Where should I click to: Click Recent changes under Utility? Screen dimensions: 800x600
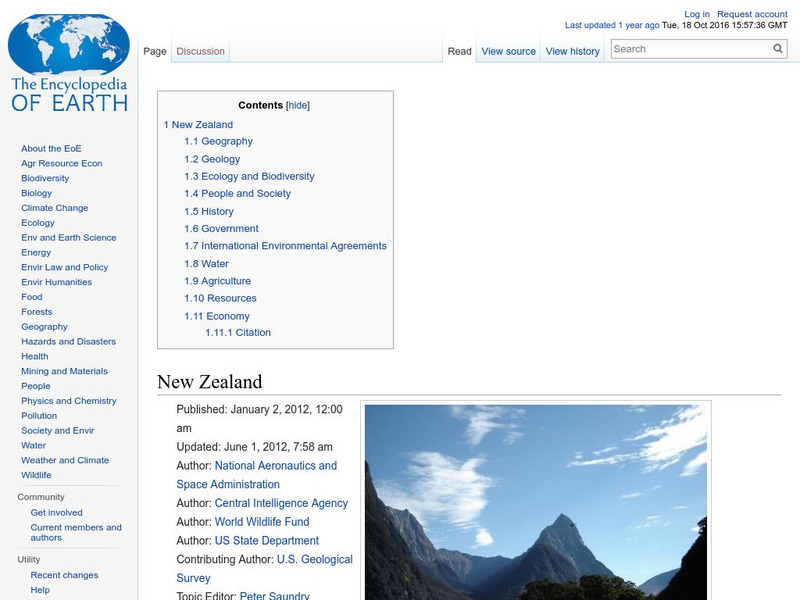(x=62, y=575)
